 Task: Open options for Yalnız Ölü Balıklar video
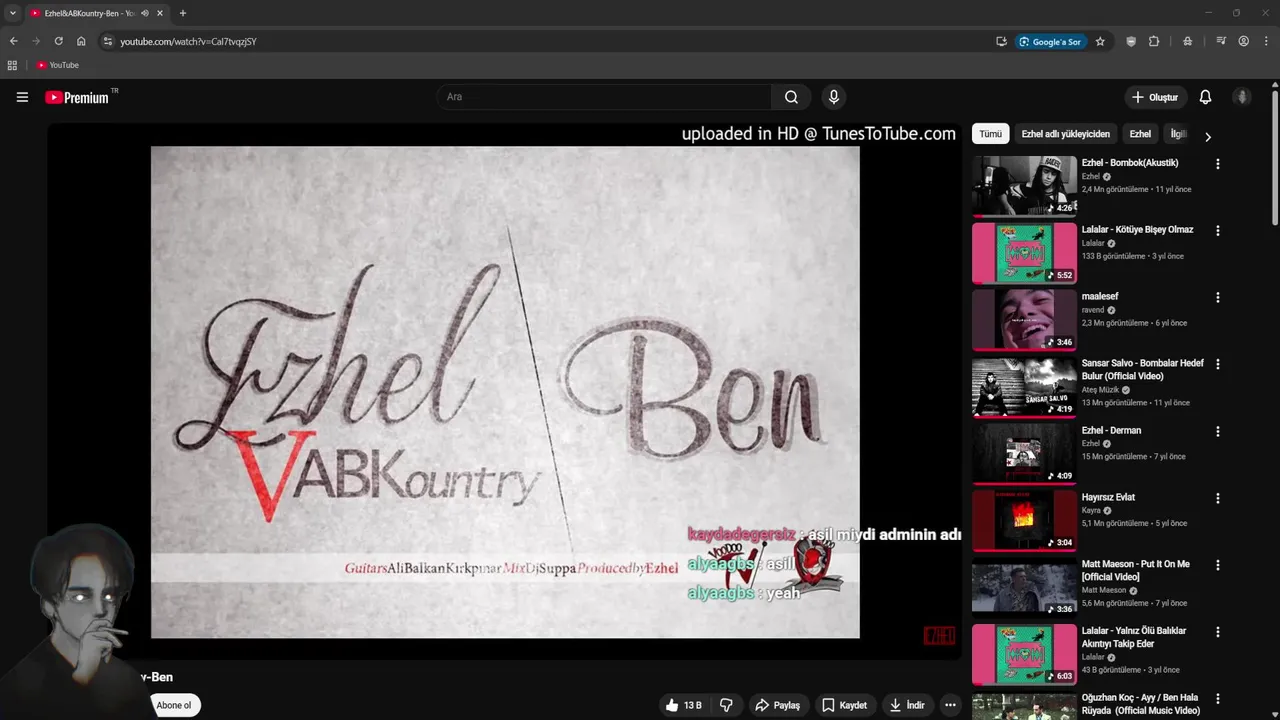pyautogui.click(x=1217, y=633)
